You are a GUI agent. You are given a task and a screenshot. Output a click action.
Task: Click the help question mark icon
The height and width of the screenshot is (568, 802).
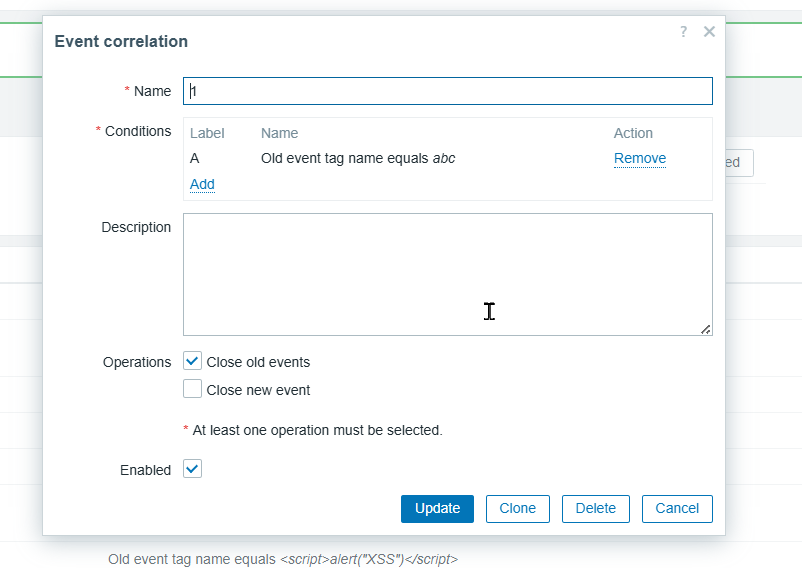pos(684,32)
